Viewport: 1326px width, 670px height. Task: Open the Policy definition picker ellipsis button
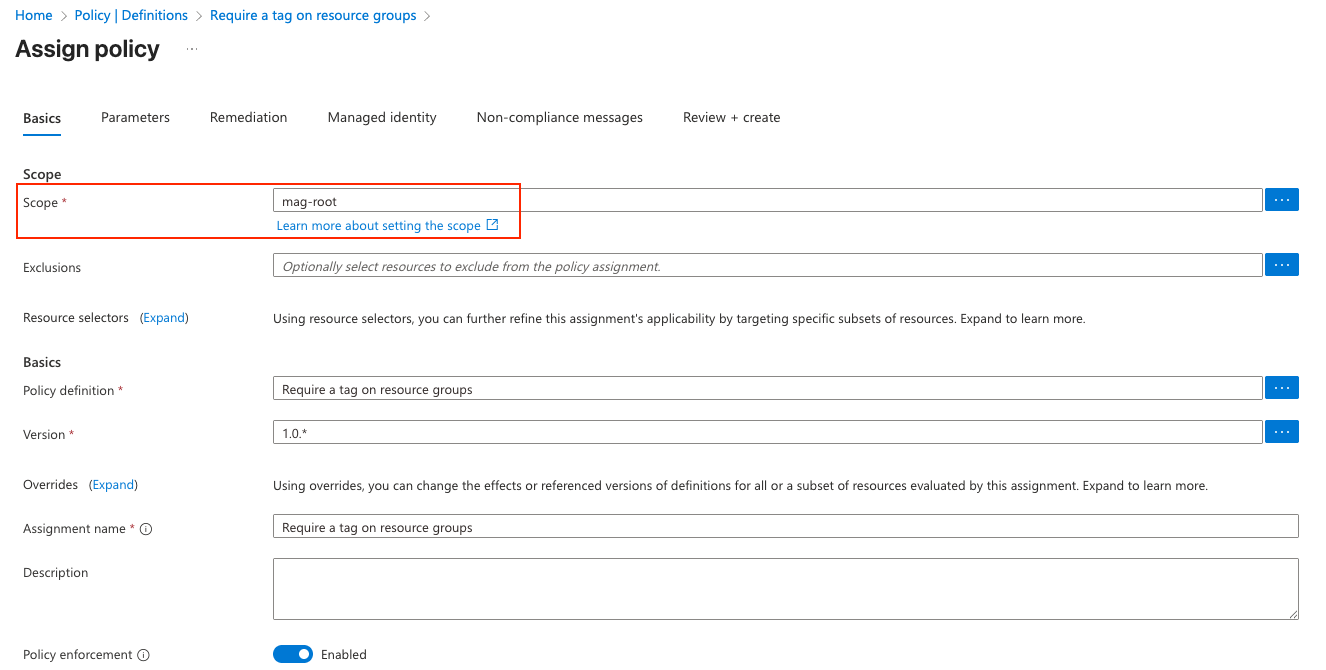pyautogui.click(x=1281, y=388)
